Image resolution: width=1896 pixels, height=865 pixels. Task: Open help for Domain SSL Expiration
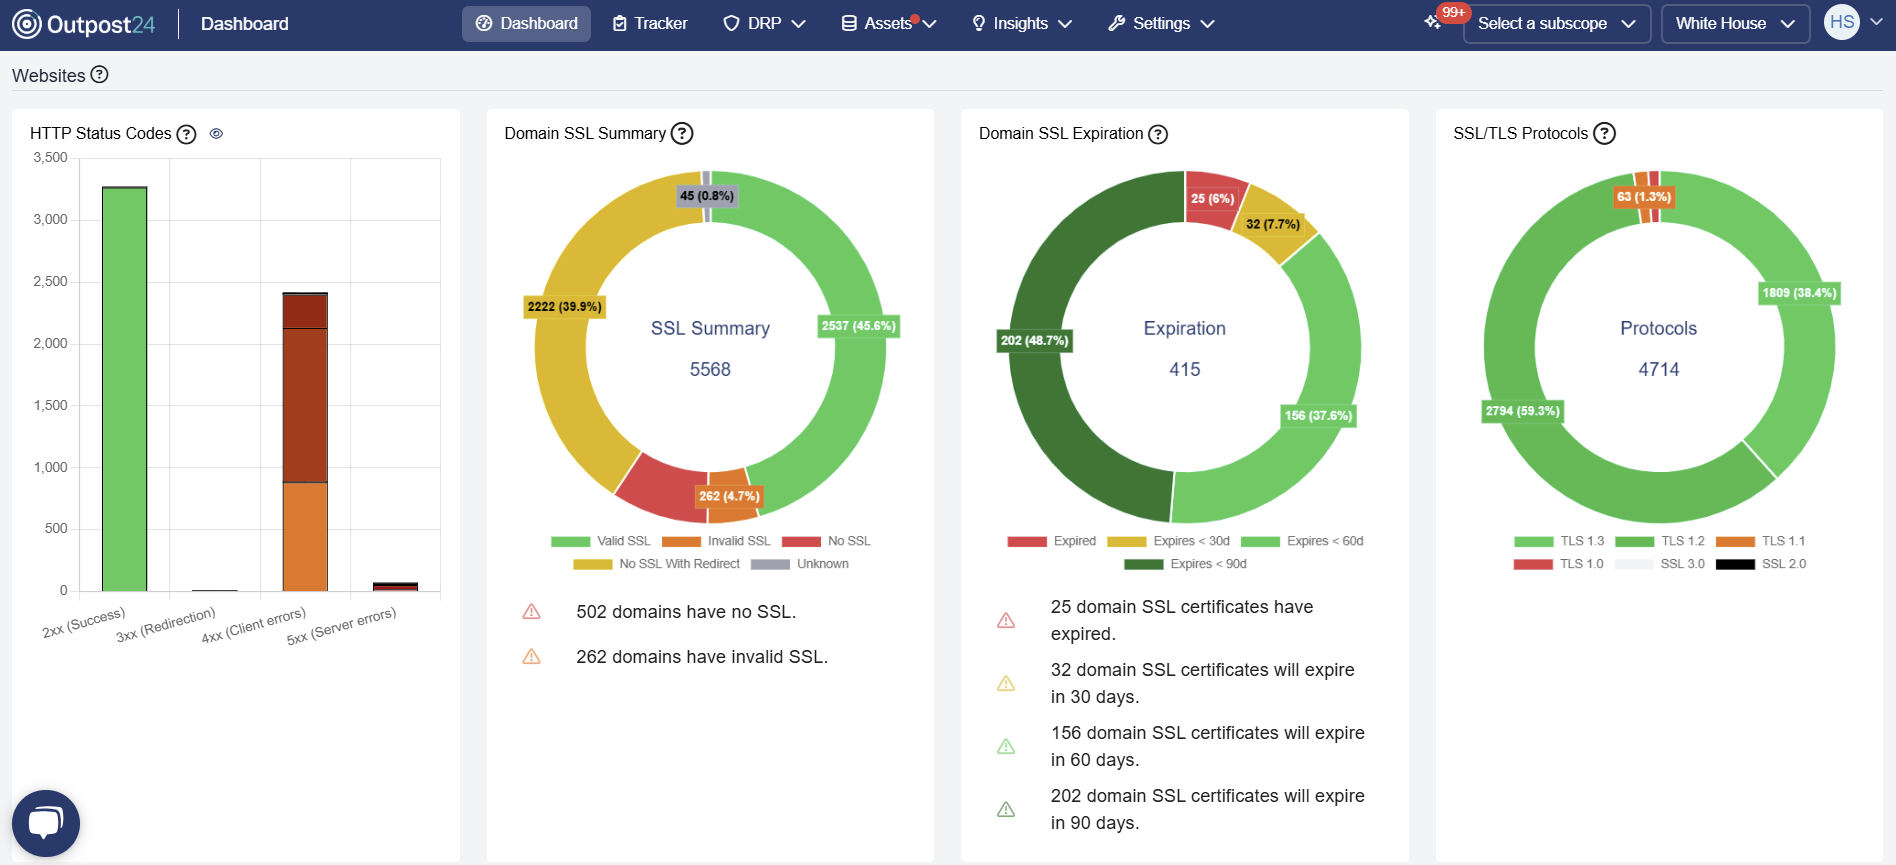click(1158, 134)
